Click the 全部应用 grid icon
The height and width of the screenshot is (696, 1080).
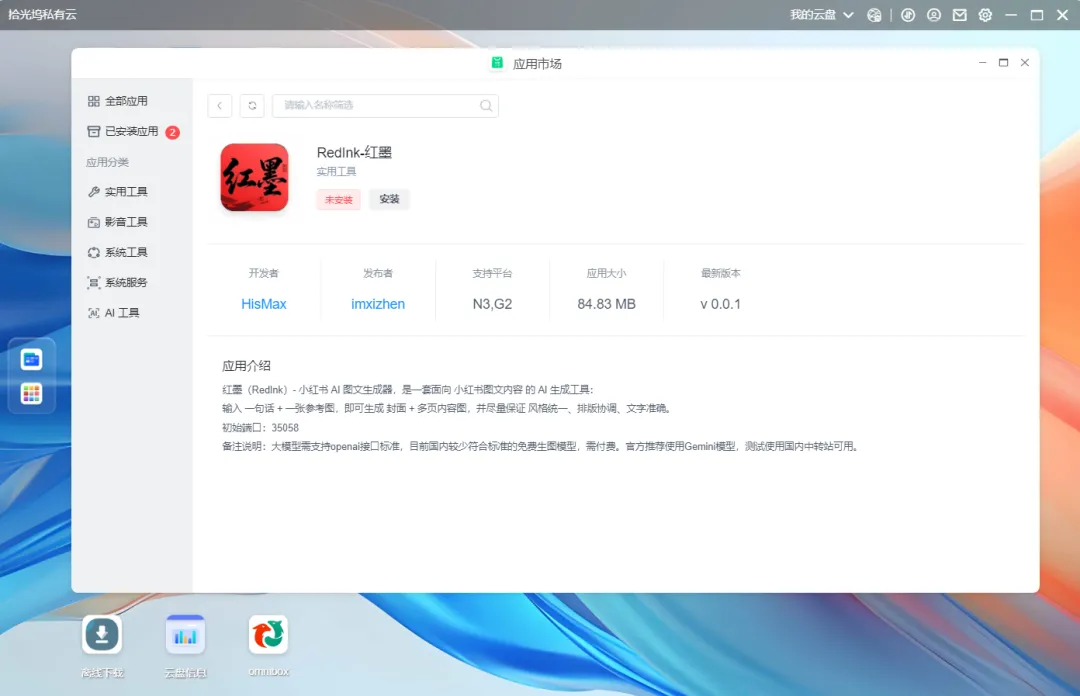(94, 101)
